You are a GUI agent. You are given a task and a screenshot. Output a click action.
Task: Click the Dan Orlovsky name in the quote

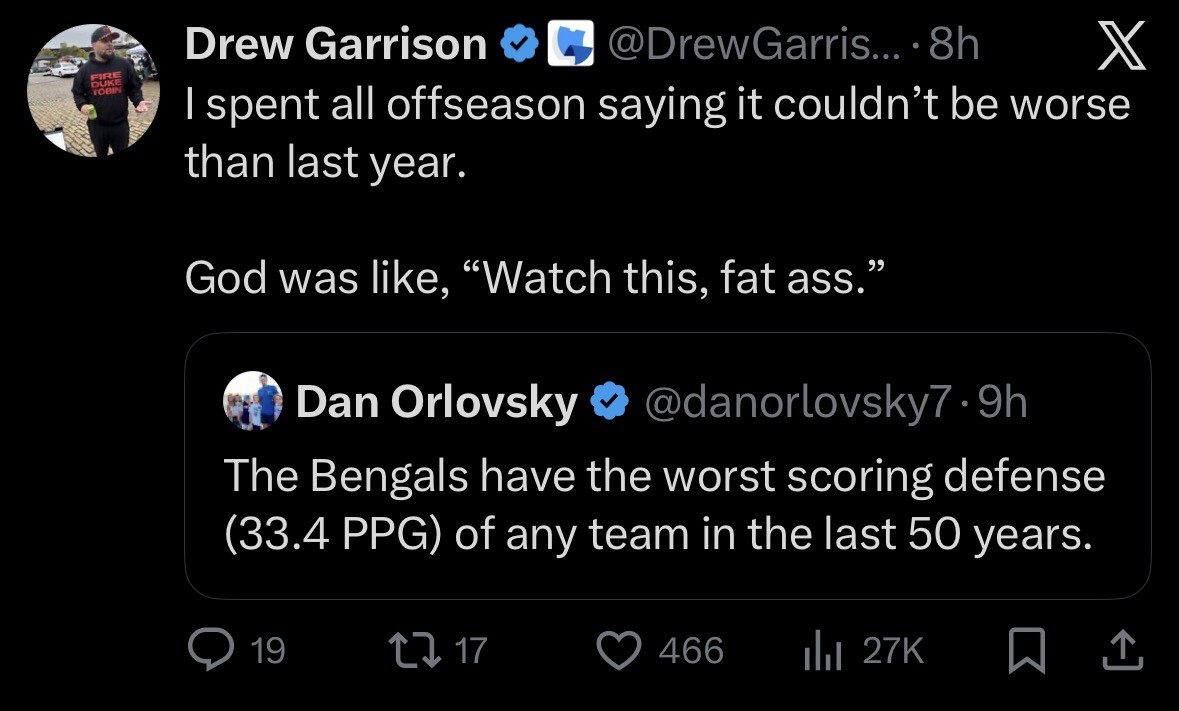click(x=437, y=402)
